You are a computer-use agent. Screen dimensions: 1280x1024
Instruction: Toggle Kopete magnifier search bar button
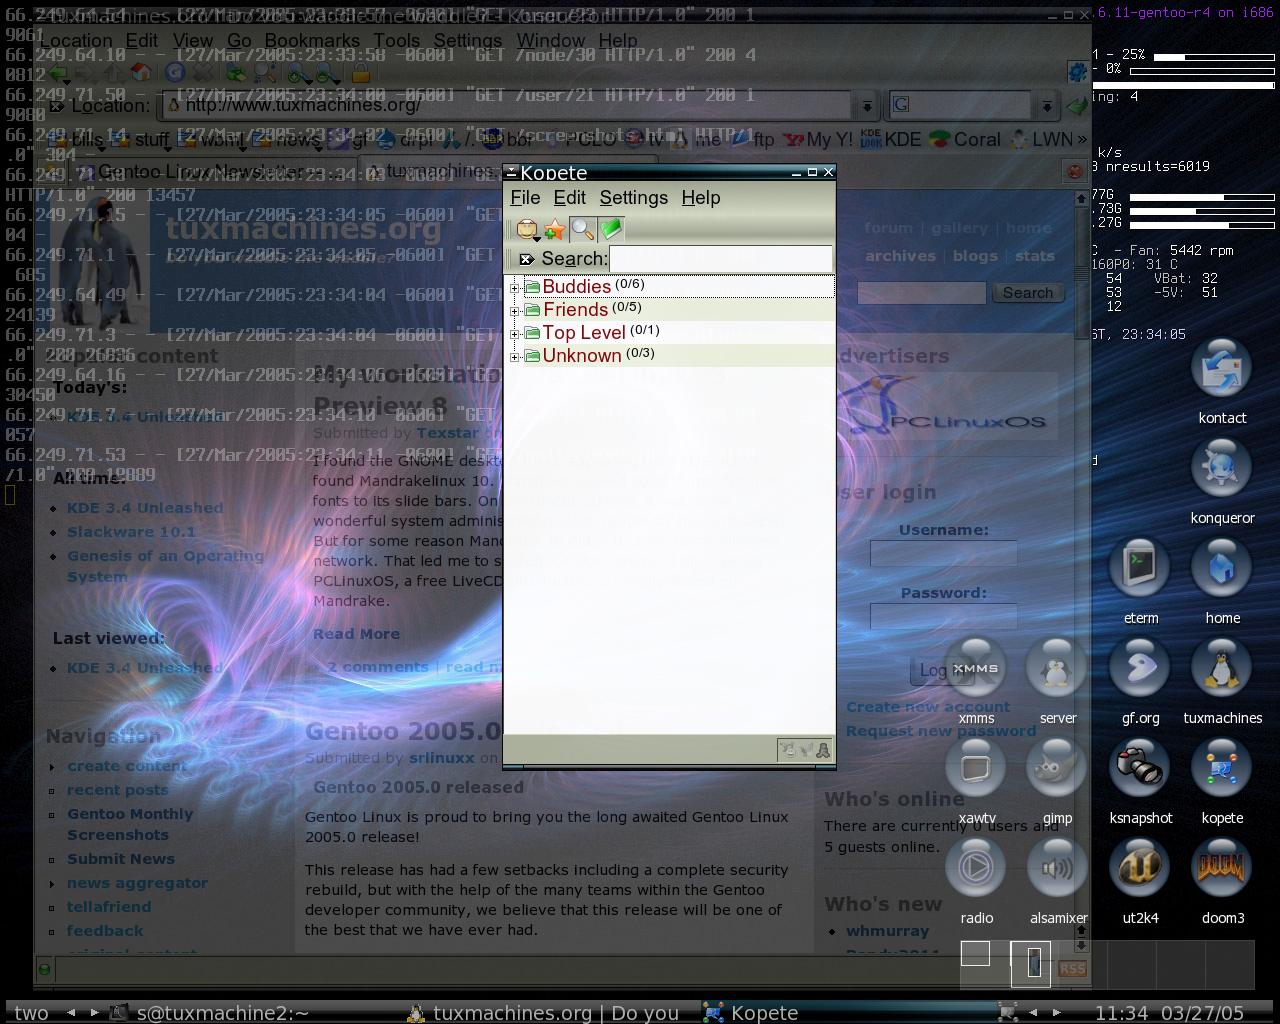(x=583, y=230)
